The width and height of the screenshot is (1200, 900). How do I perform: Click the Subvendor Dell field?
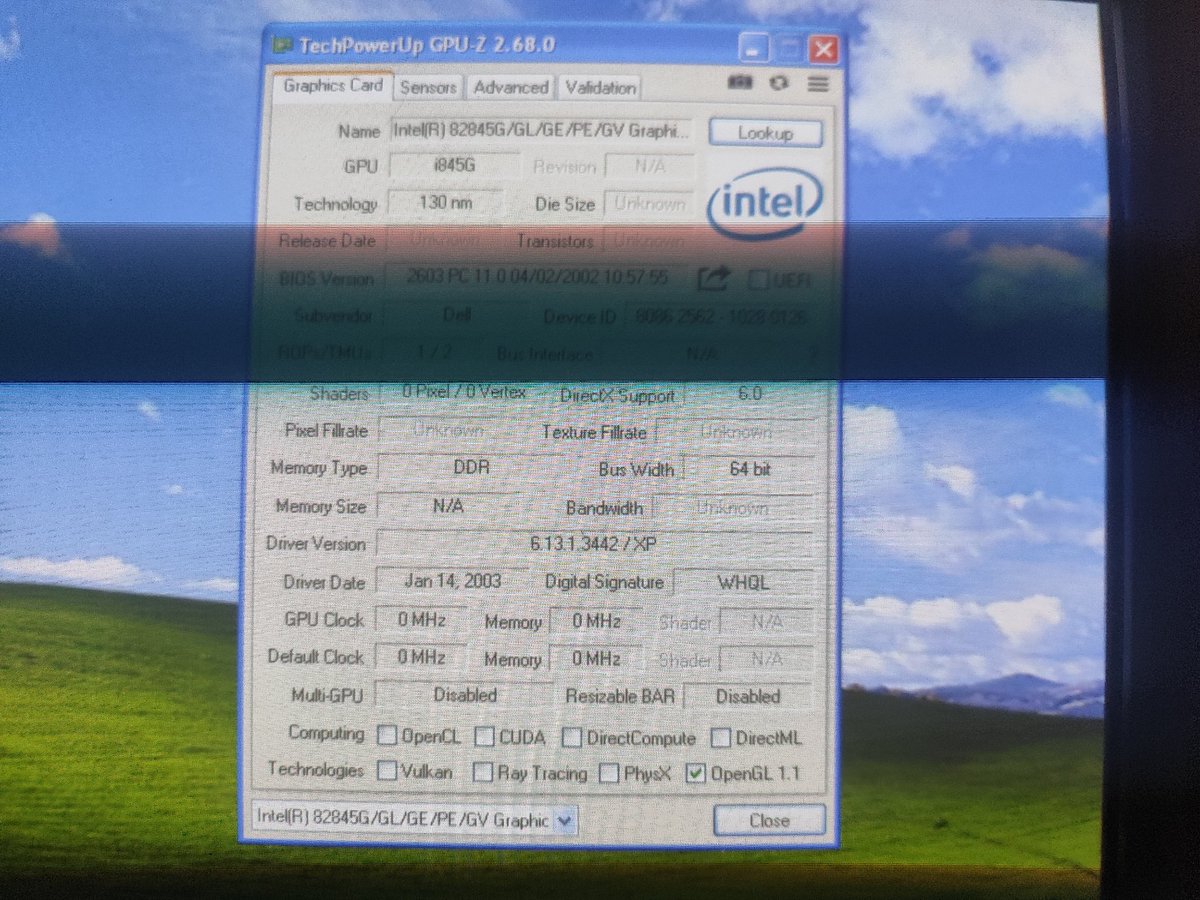(x=457, y=316)
